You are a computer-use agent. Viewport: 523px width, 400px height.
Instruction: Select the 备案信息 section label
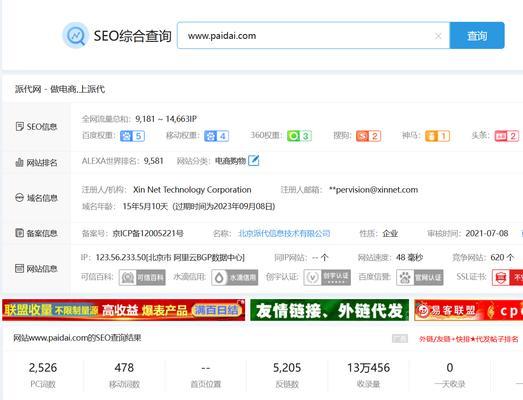[x=37, y=233]
